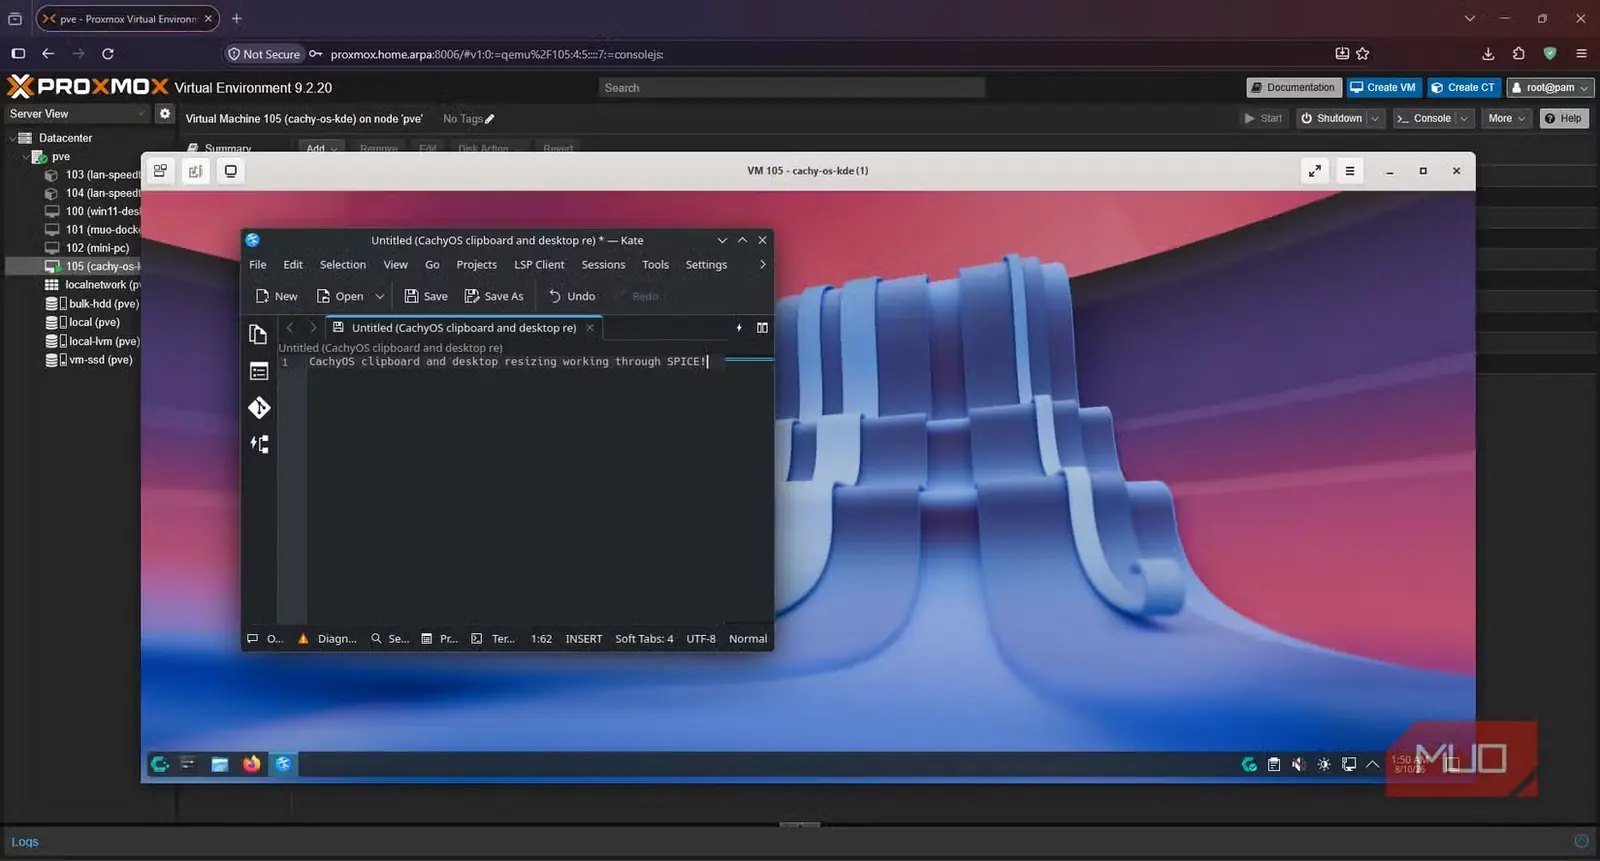This screenshot has height=861, width=1600.
Task: Expand the Open recent dropdown arrow in Kate
Action: (x=380, y=296)
